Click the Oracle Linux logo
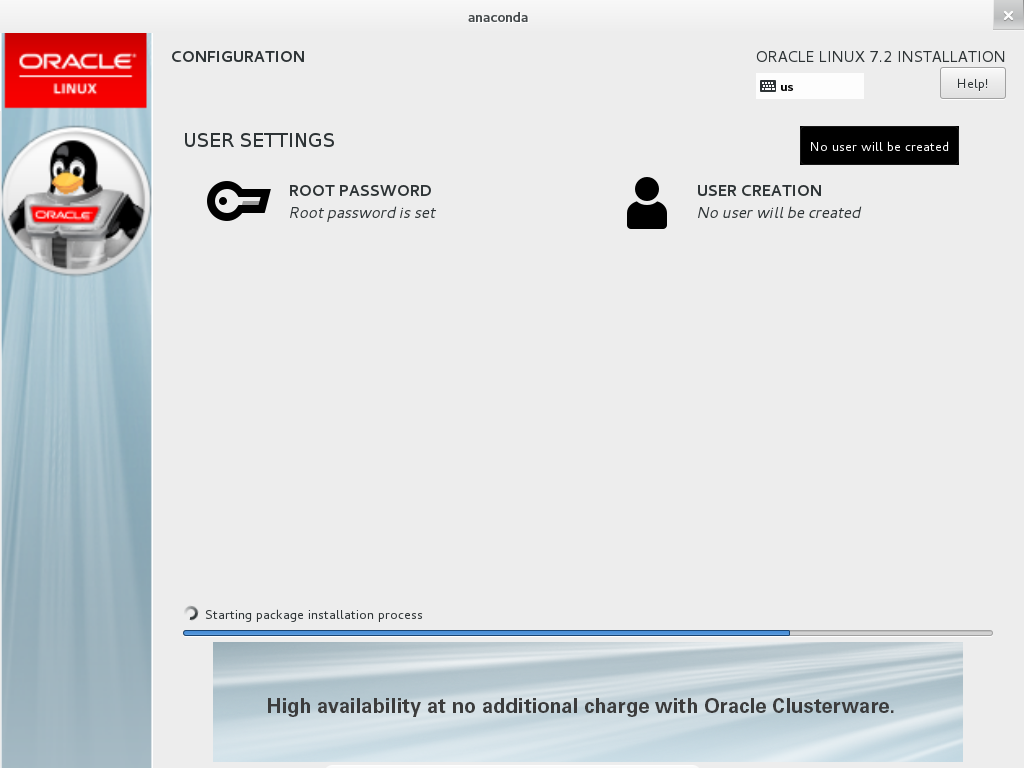Image resolution: width=1024 pixels, height=768 pixels. pyautogui.click(x=76, y=71)
